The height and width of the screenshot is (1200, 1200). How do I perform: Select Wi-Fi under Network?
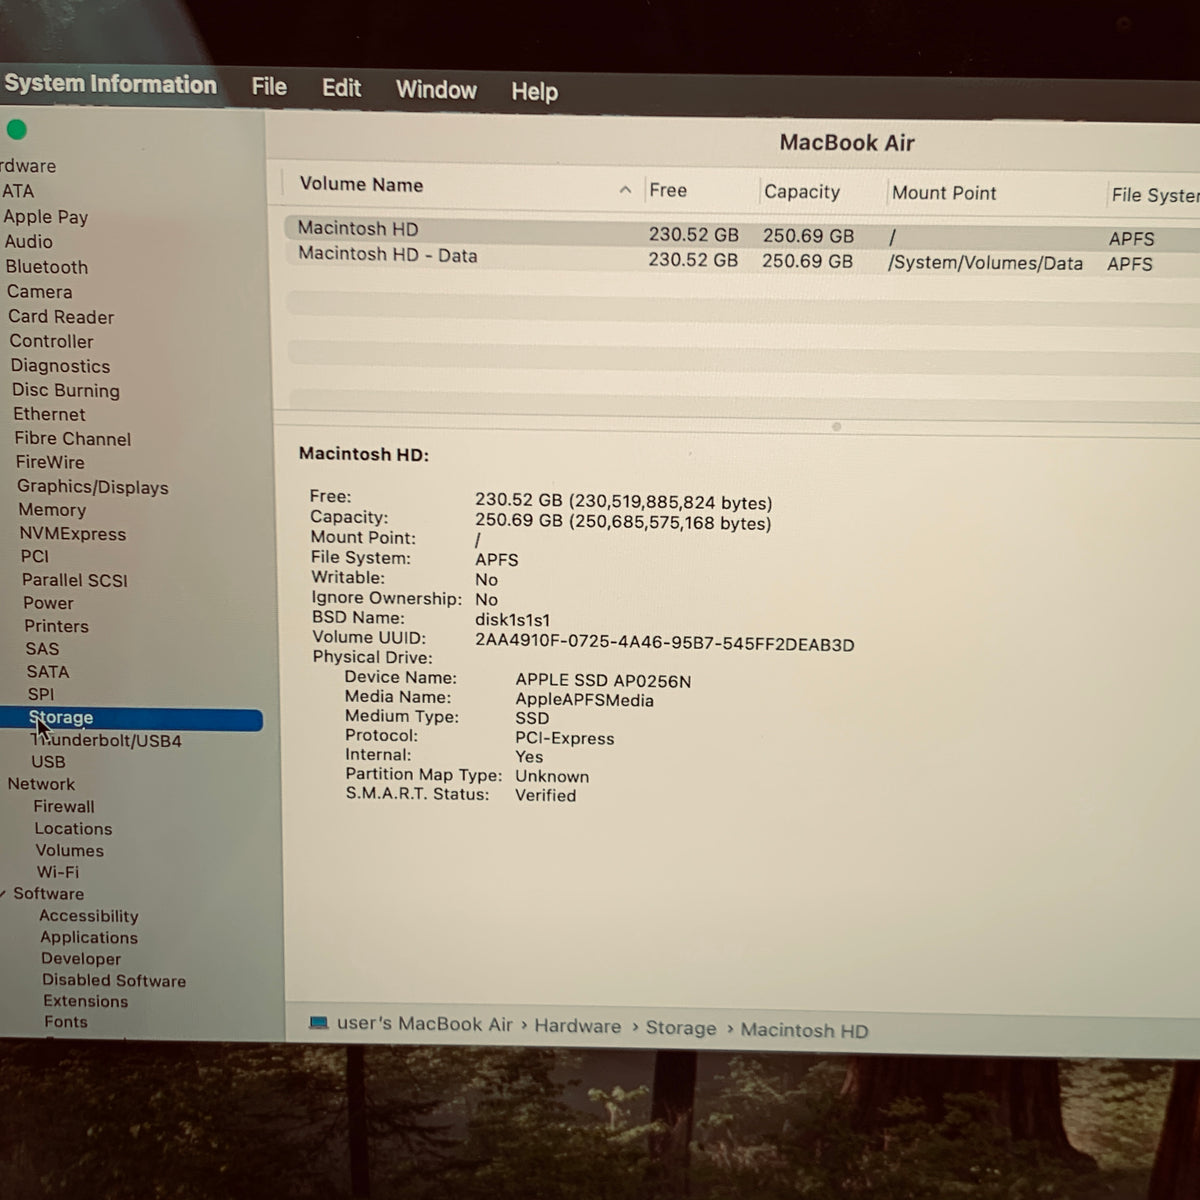[58, 872]
